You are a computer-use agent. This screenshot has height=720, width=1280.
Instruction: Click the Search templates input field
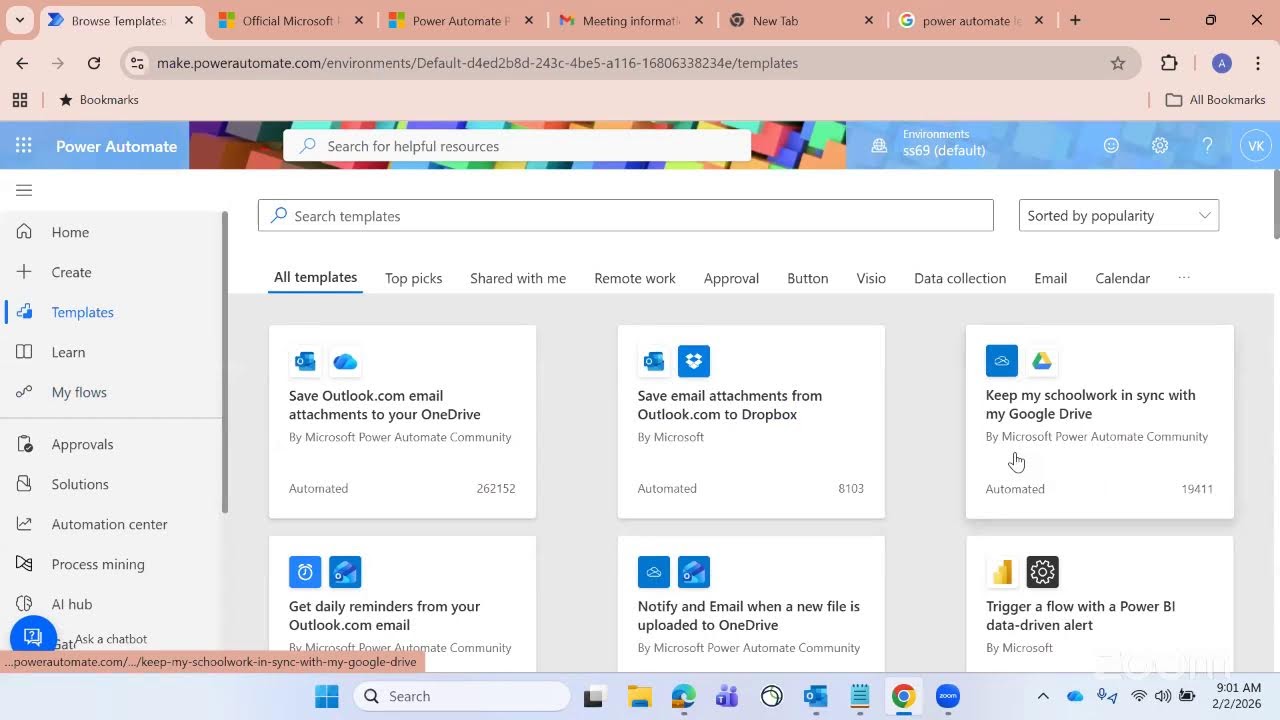coord(626,216)
